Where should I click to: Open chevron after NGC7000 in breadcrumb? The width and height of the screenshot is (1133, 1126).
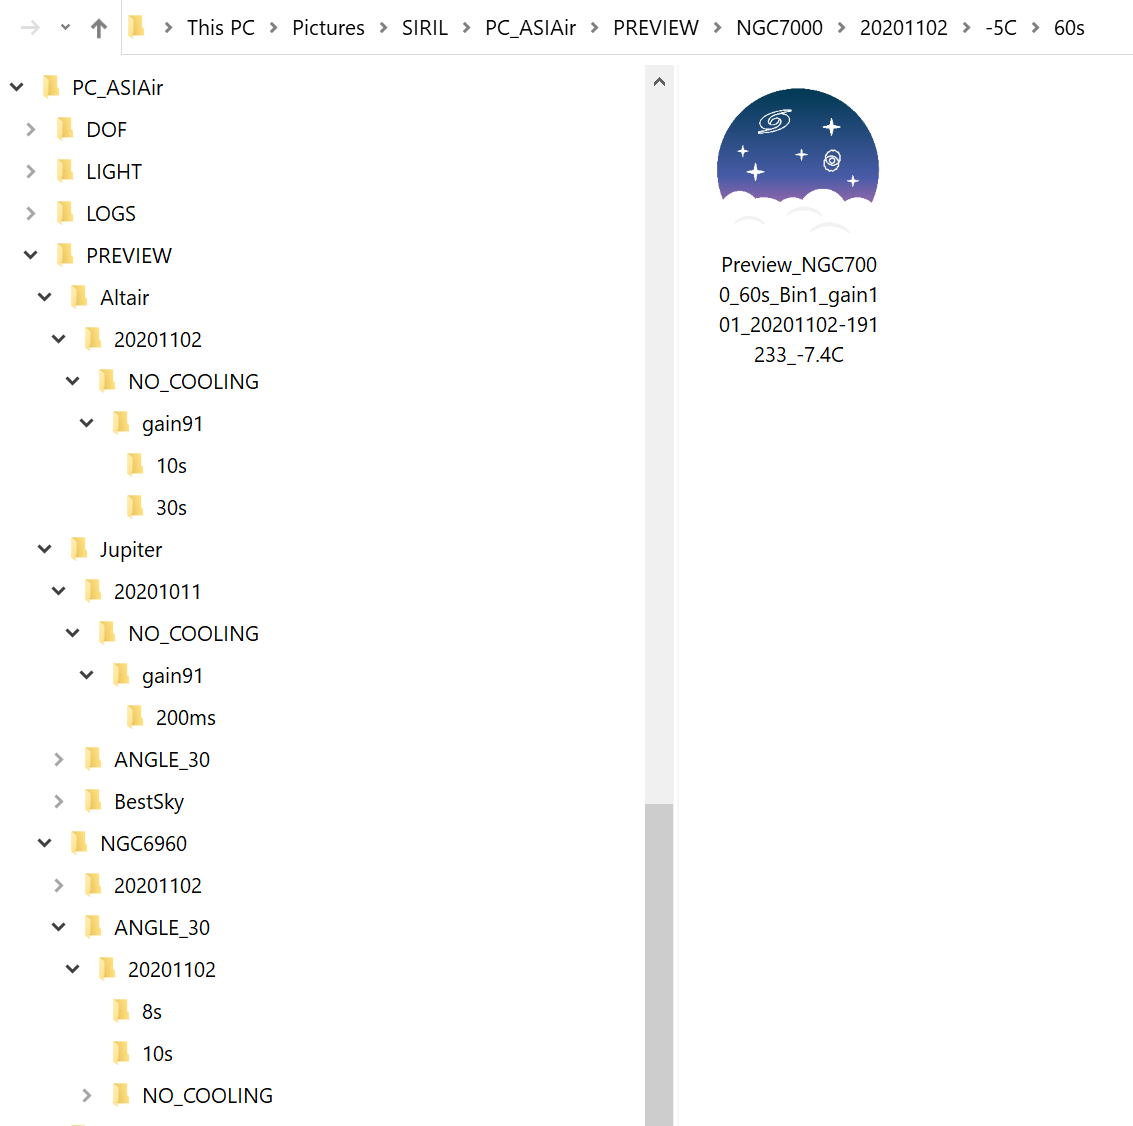point(841,27)
